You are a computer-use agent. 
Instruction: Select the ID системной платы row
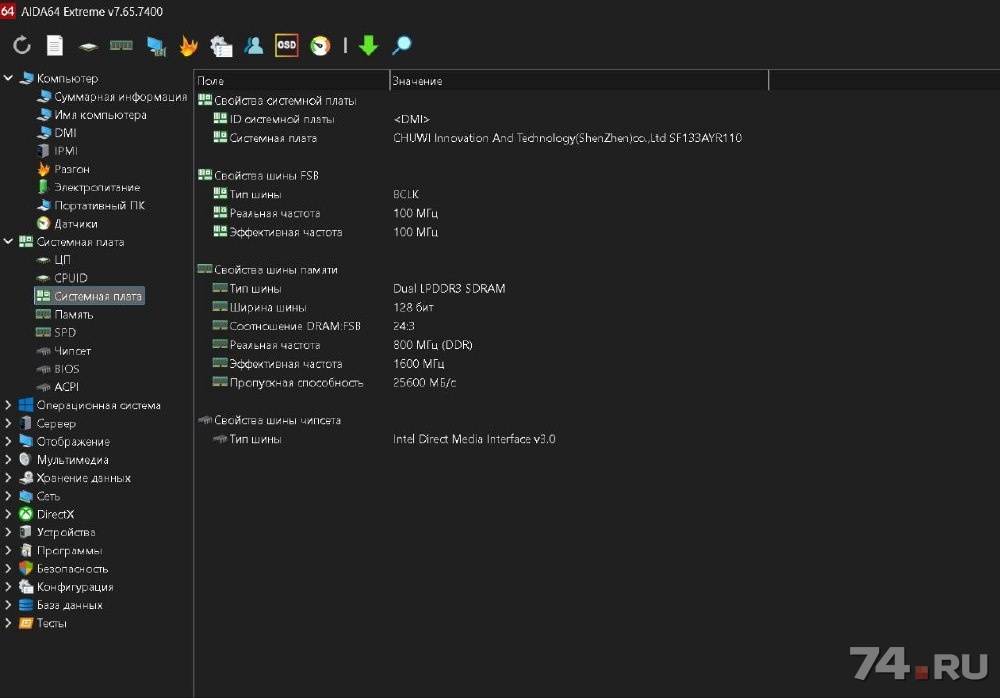pos(282,119)
